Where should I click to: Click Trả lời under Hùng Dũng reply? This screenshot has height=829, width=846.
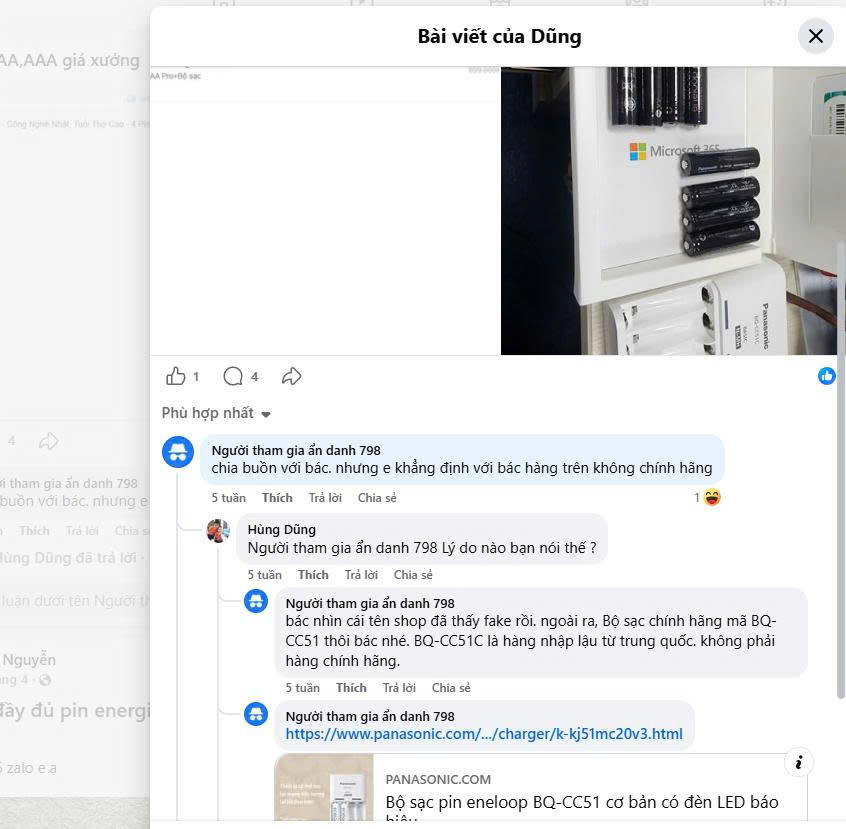[x=361, y=575]
